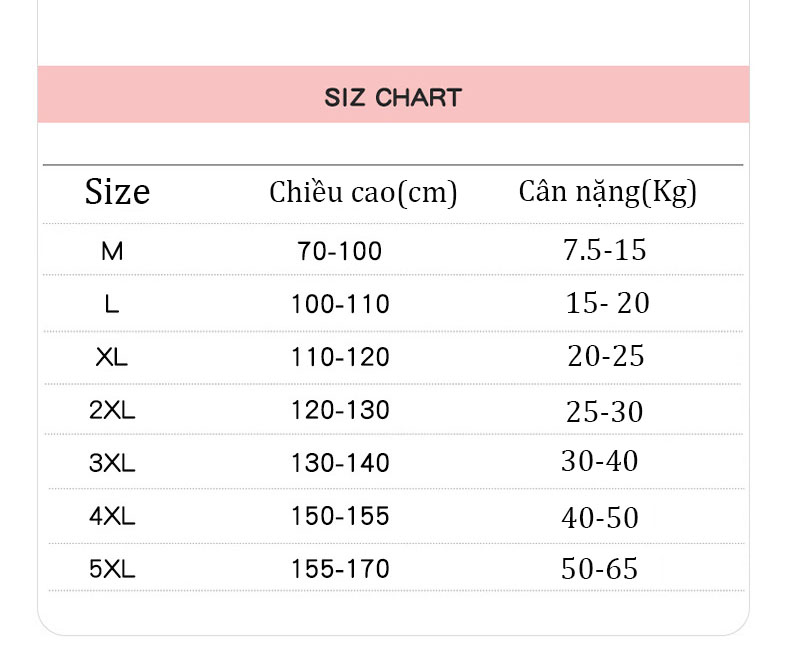The width and height of the screenshot is (790, 655).
Task: Select the 7.5-15 weight value
Action: tap(605, 250)
